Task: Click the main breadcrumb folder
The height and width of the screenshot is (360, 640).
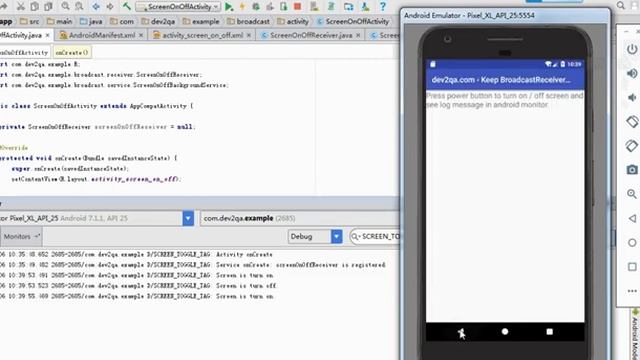Action: pyautogui.click(x=60, y=21)
